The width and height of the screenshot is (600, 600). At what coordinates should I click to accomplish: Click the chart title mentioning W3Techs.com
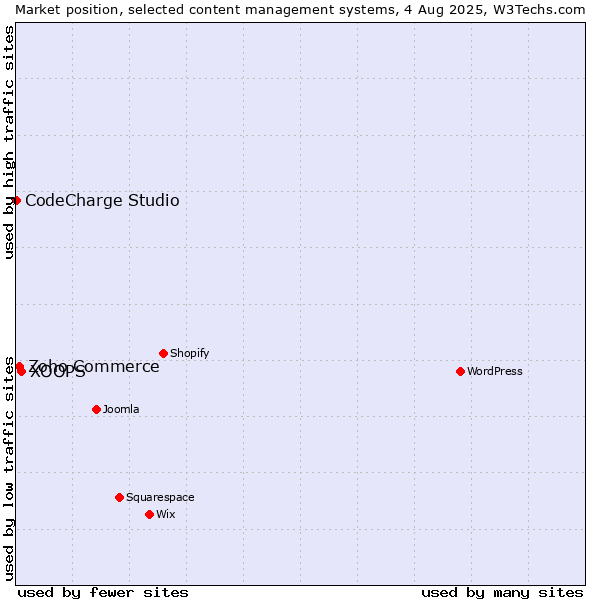[300, 10]
